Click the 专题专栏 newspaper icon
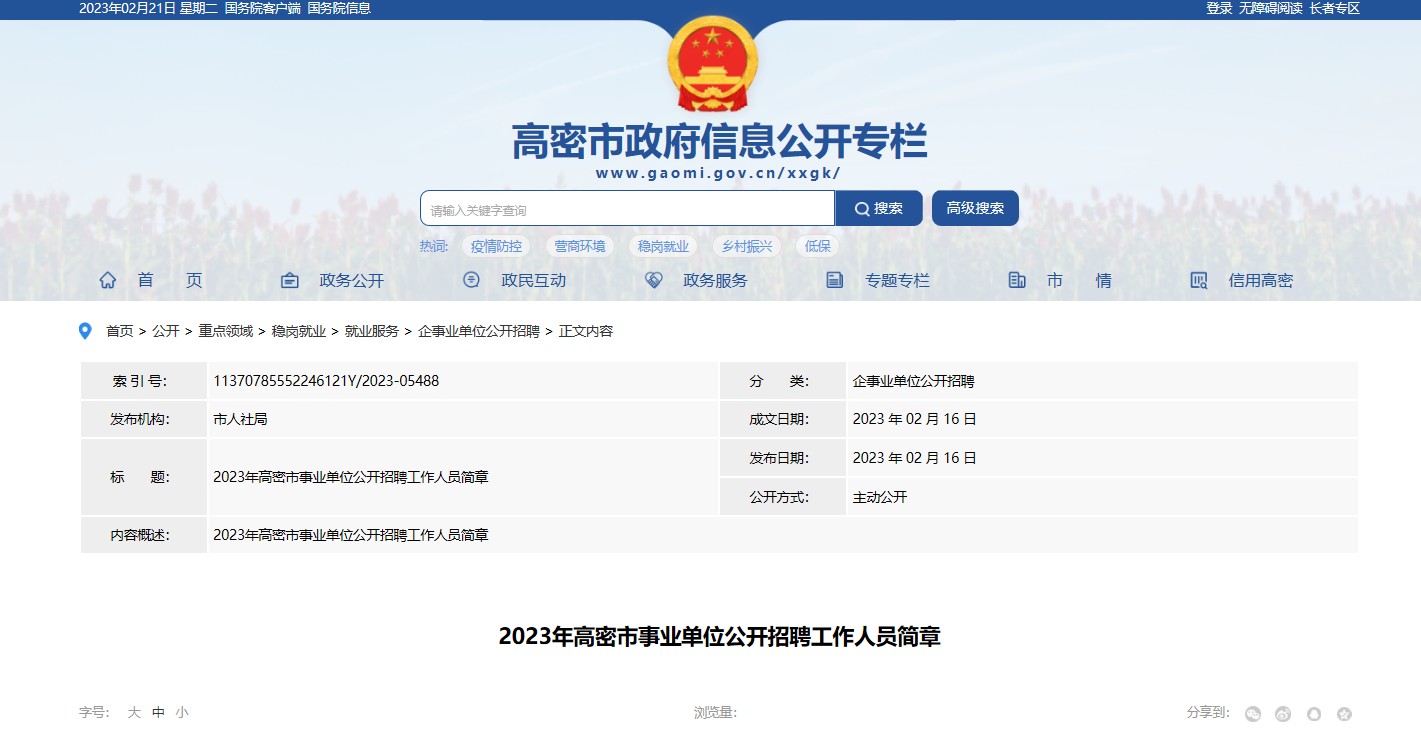Viewport: 1421px width, 740px height. tap(835, 281)
